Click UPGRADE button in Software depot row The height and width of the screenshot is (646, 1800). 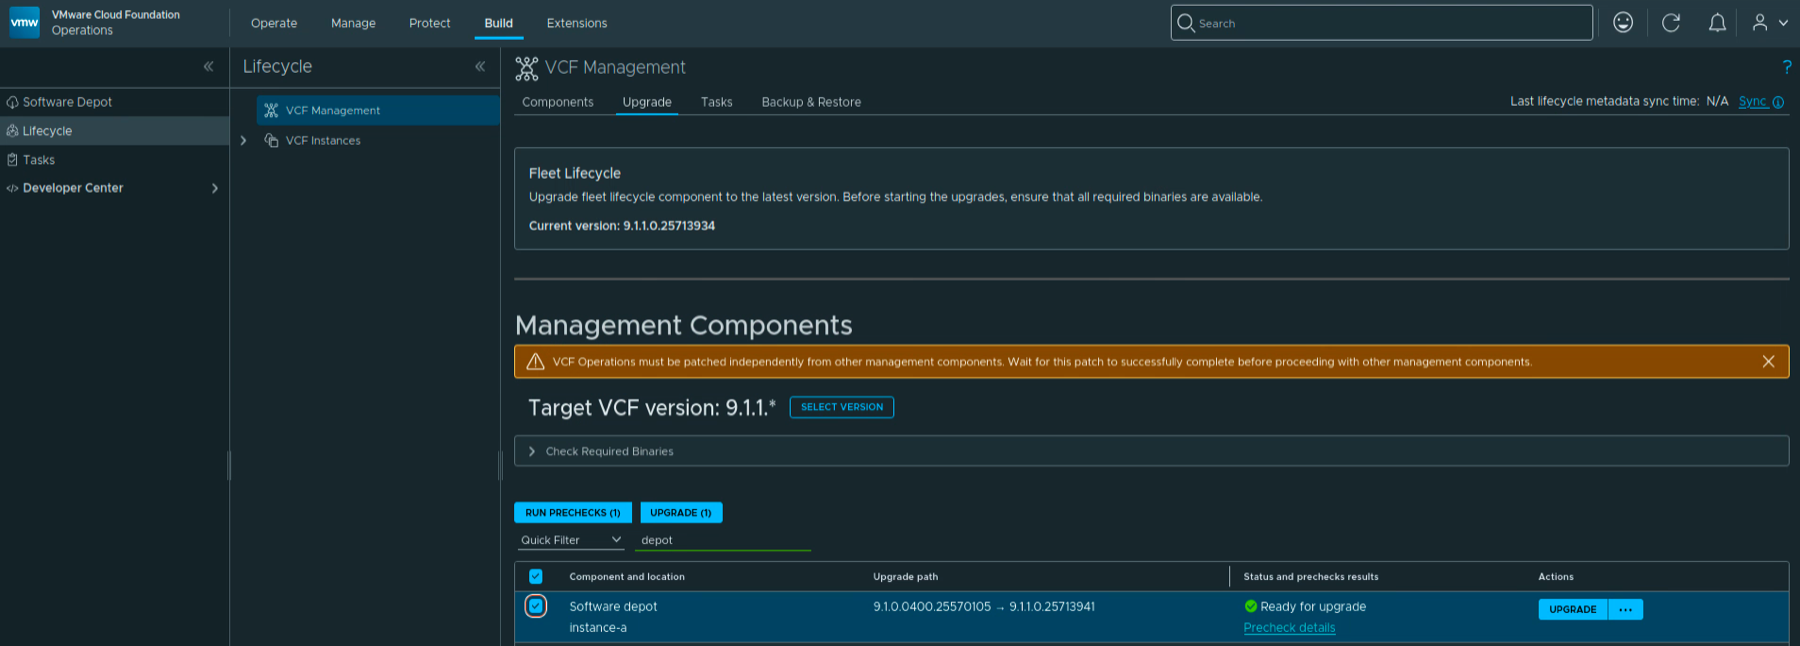coord(1572,609)
